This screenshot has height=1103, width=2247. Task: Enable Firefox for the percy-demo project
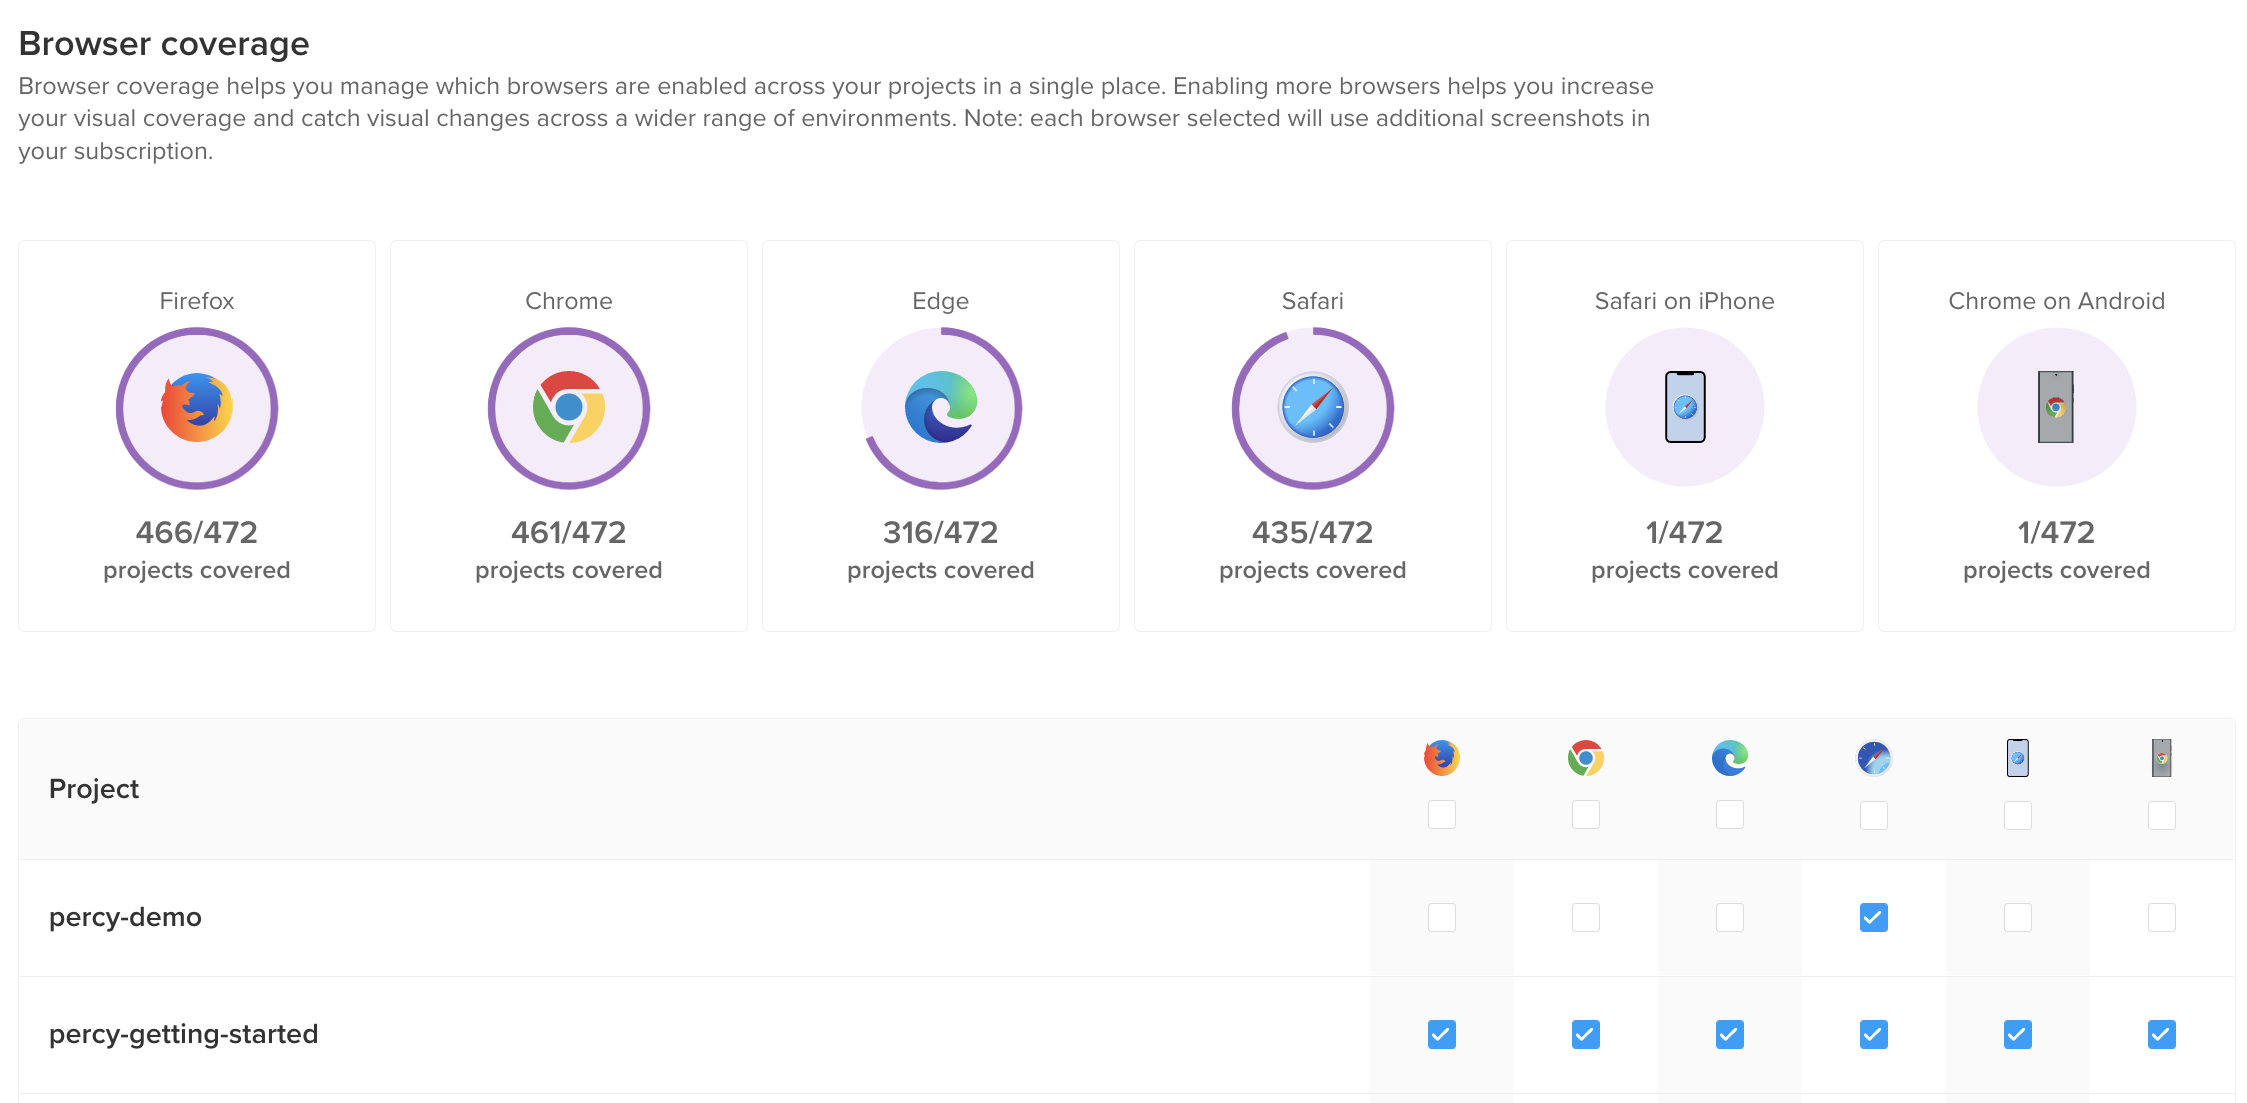[x=1440, y=917]
